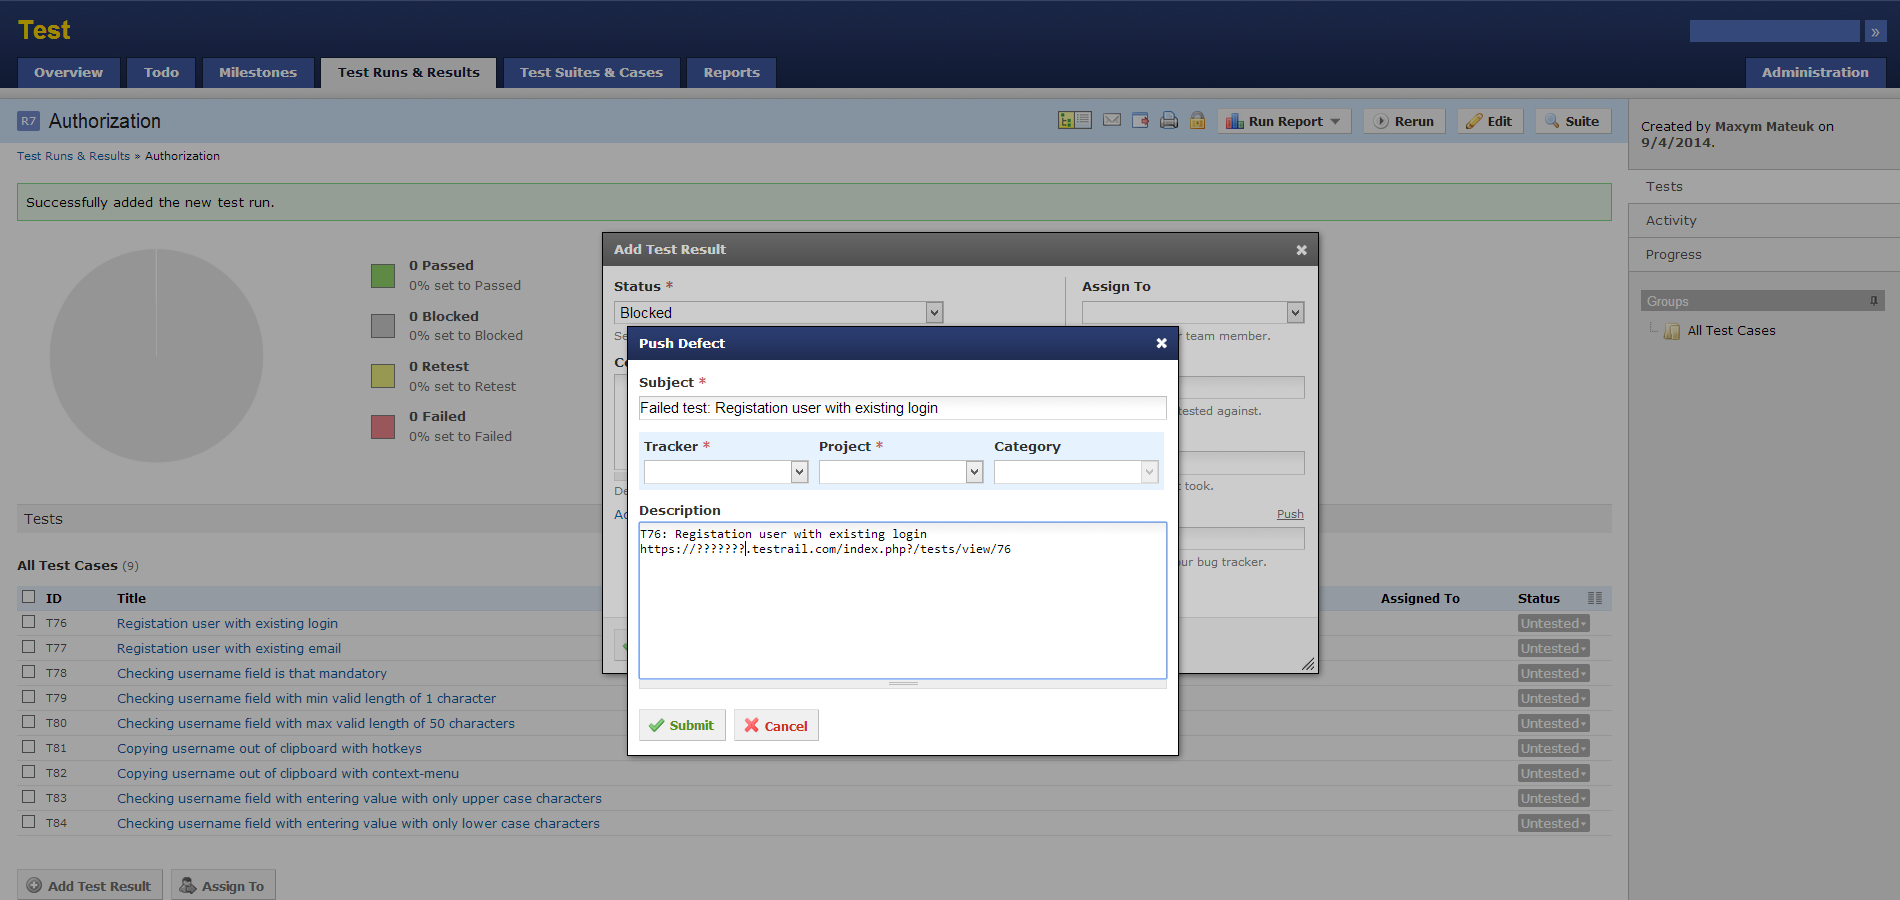This screenshot has width=1900, height=900.
Task: Click into the Description text area
Action: pos(903,600)
